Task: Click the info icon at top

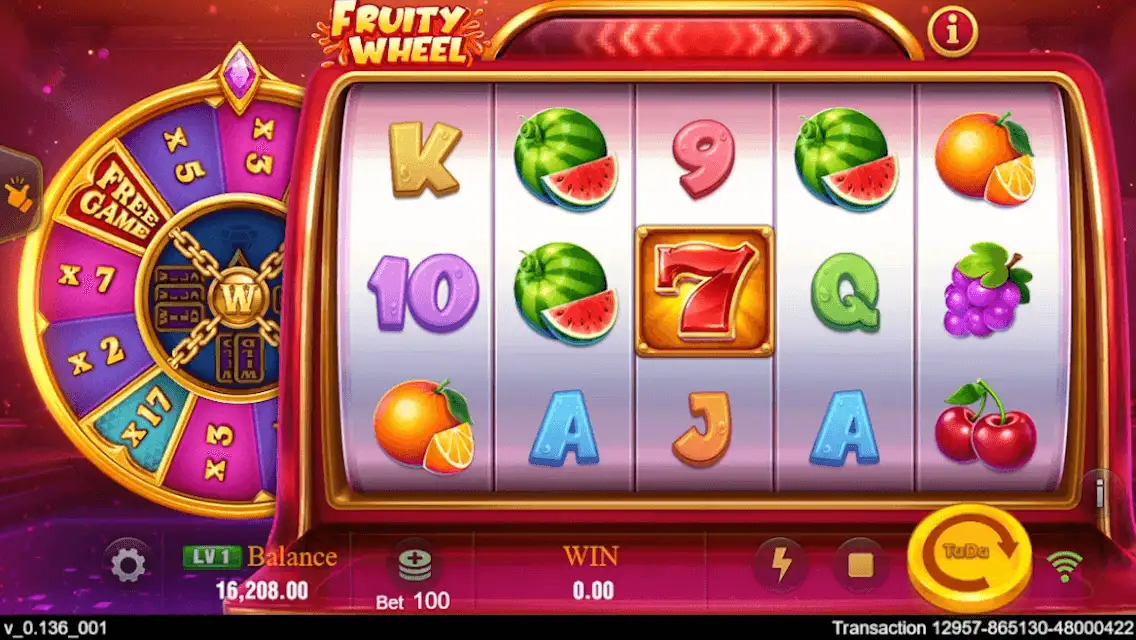Action: (x=952, y=30)
